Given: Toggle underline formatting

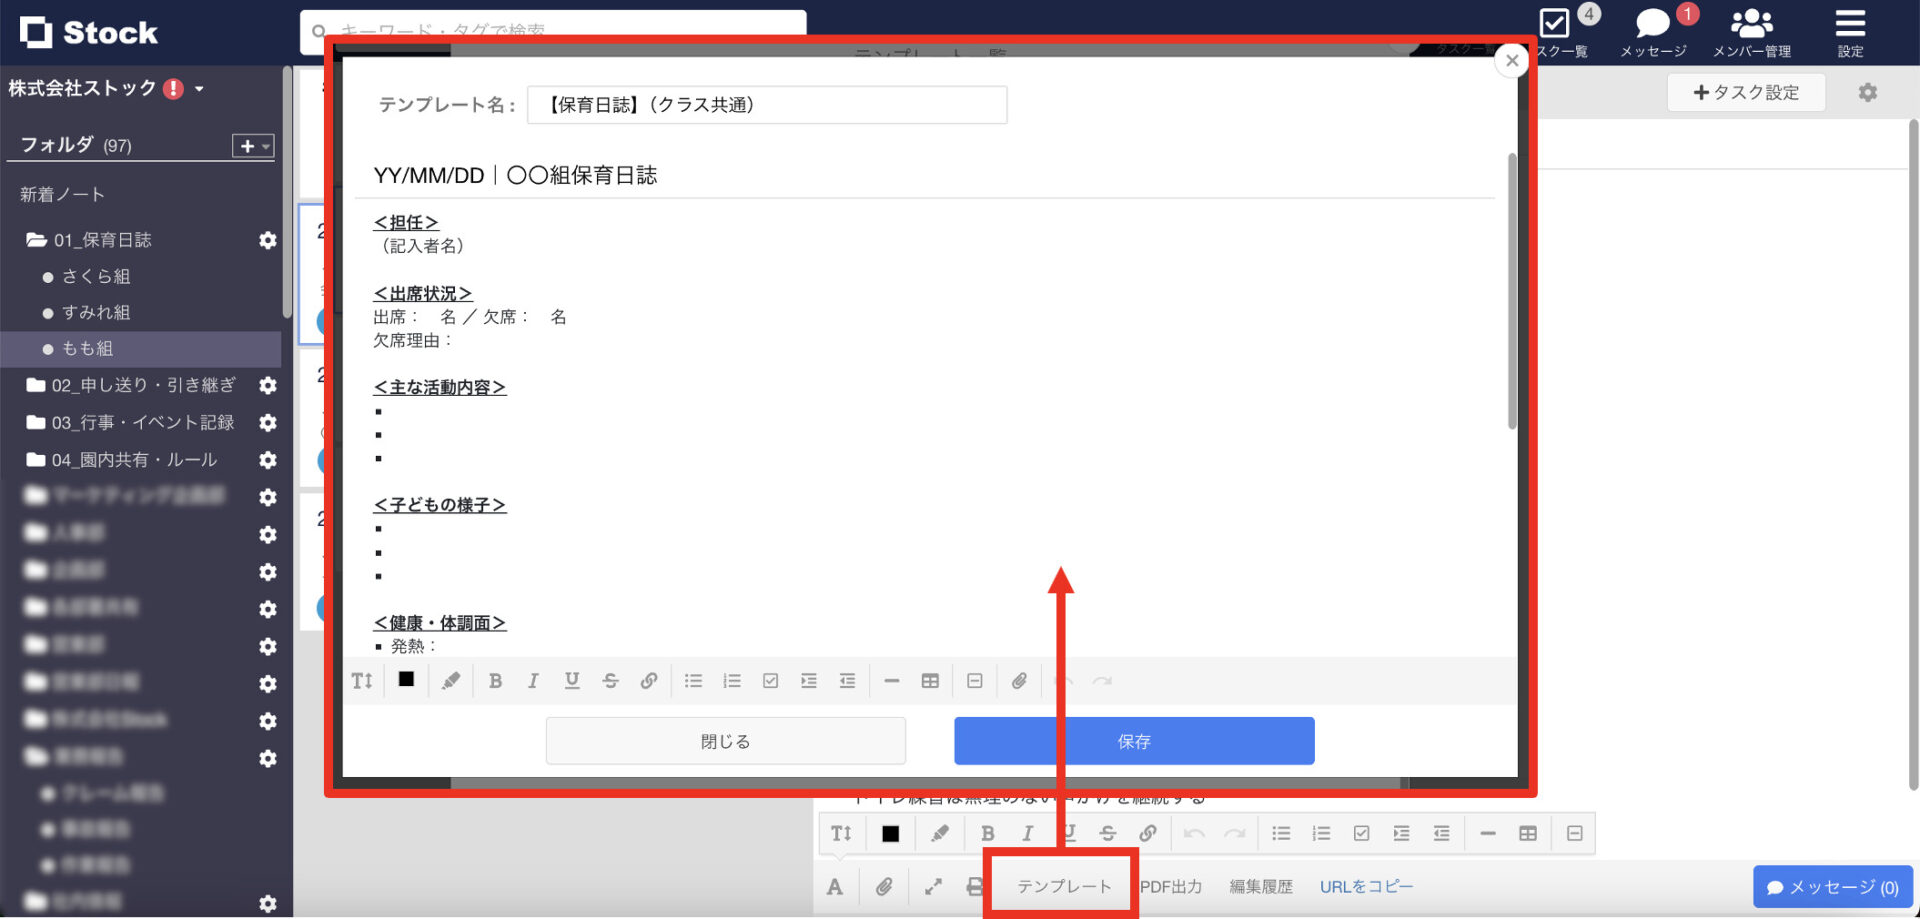Looking at the screenshot, I should (571, 681).
